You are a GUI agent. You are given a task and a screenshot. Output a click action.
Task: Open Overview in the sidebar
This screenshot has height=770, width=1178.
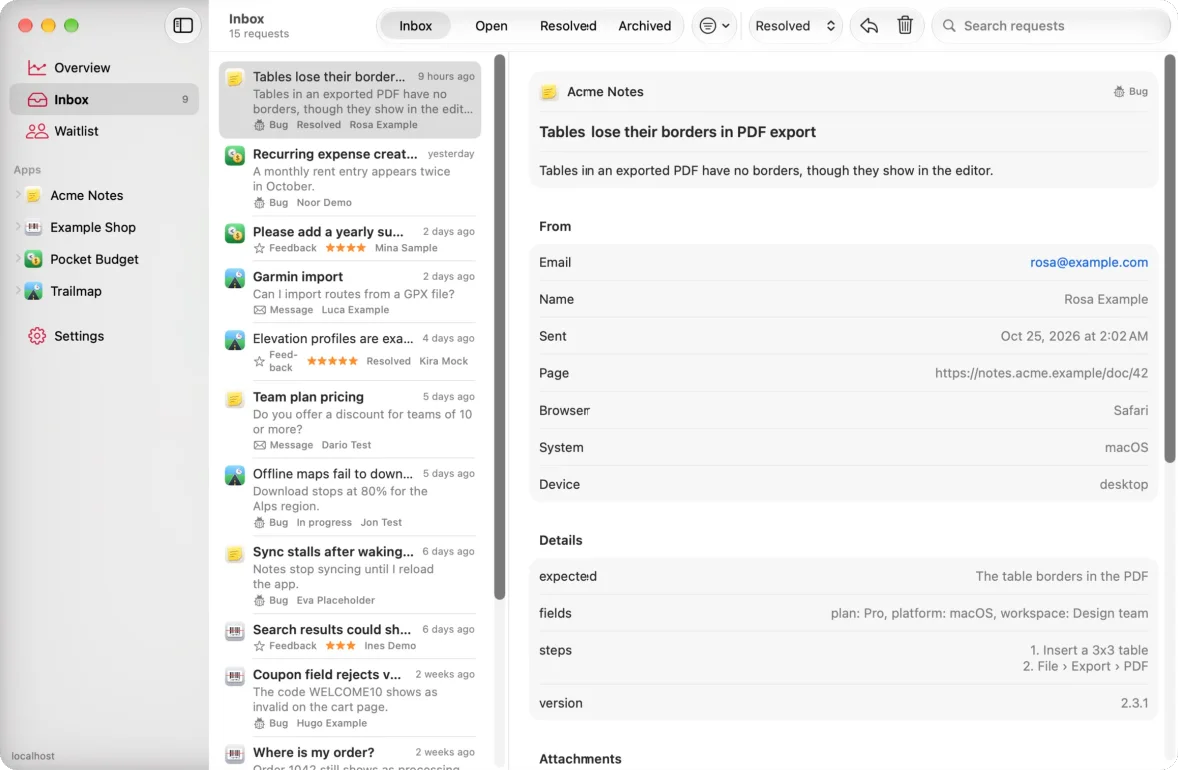(x=104, y=68)
